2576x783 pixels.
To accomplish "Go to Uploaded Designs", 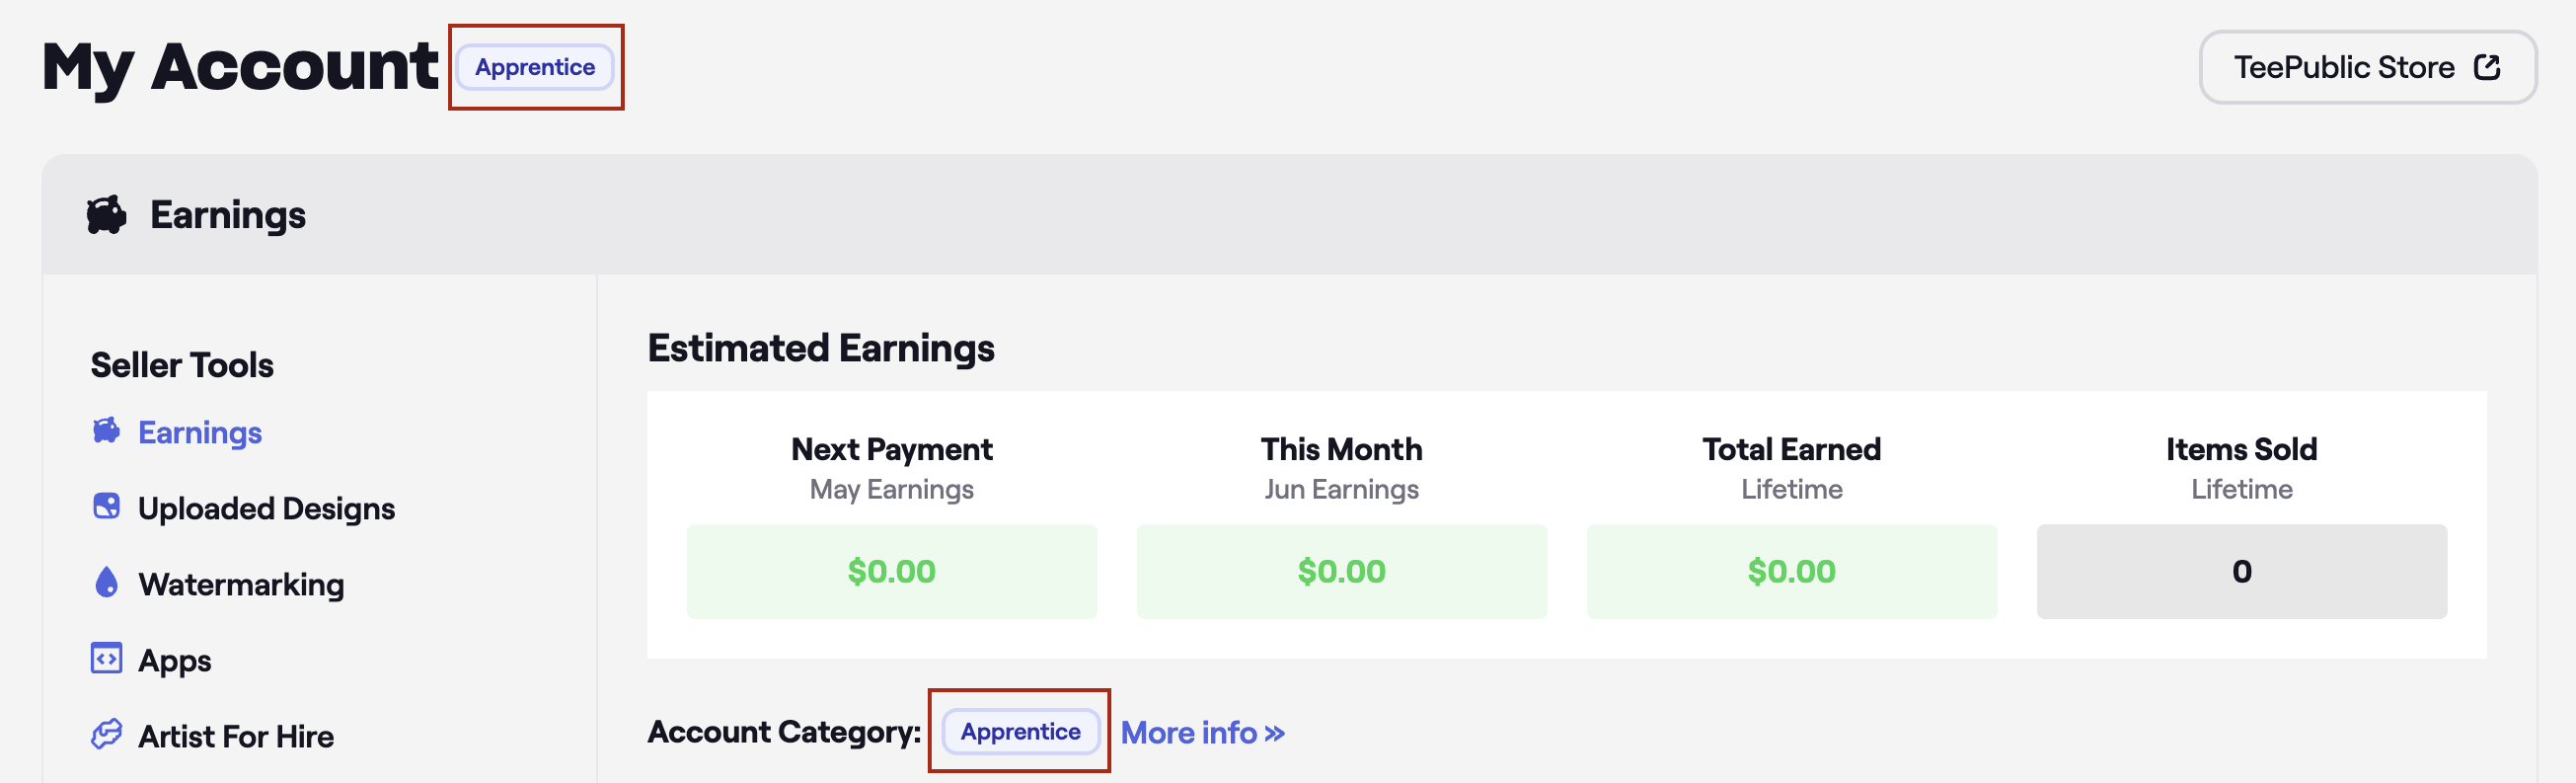I will click(x=266, y=508).
